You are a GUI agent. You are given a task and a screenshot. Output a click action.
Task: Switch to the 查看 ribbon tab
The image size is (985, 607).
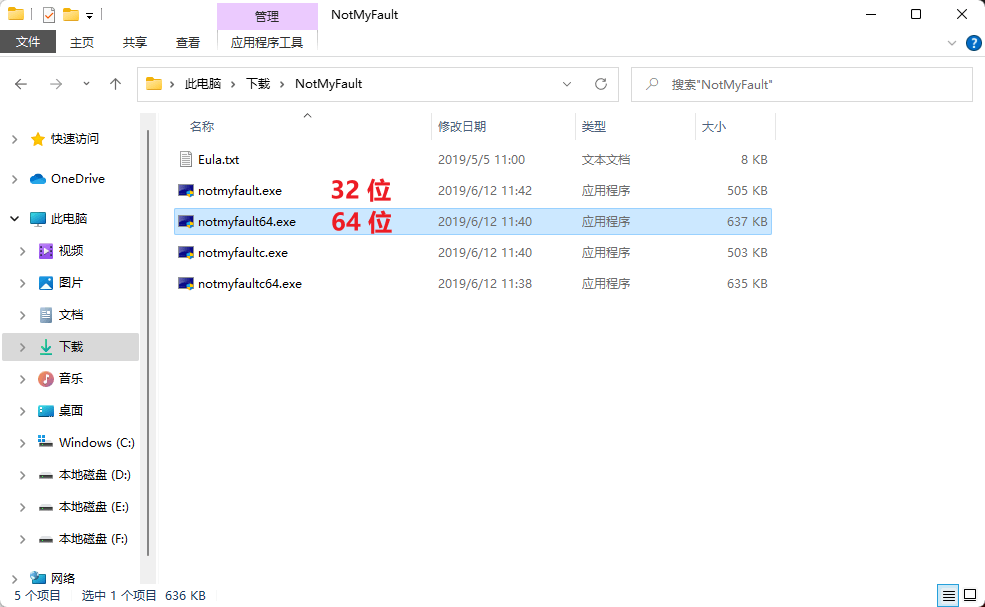[x=188, y=42]
